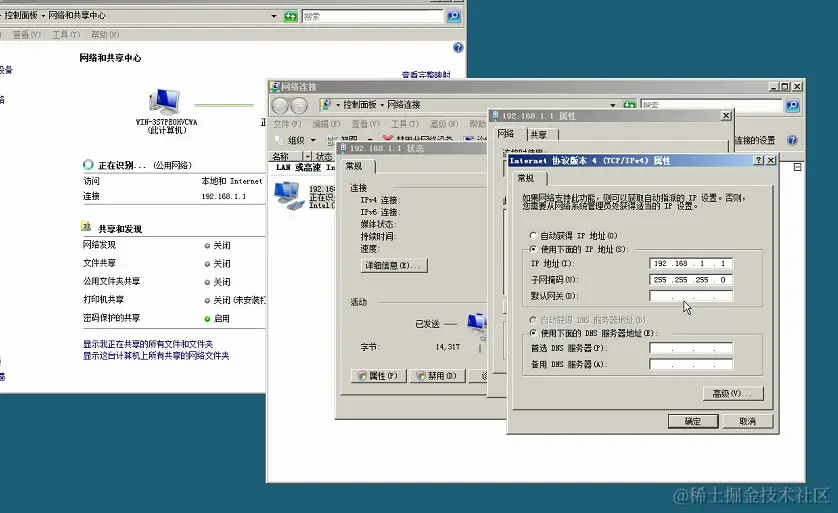Screen dimensions: 838x513
Task: Open 帮助 menu in 网络和共享中心 window
Action: pos(105,35)
